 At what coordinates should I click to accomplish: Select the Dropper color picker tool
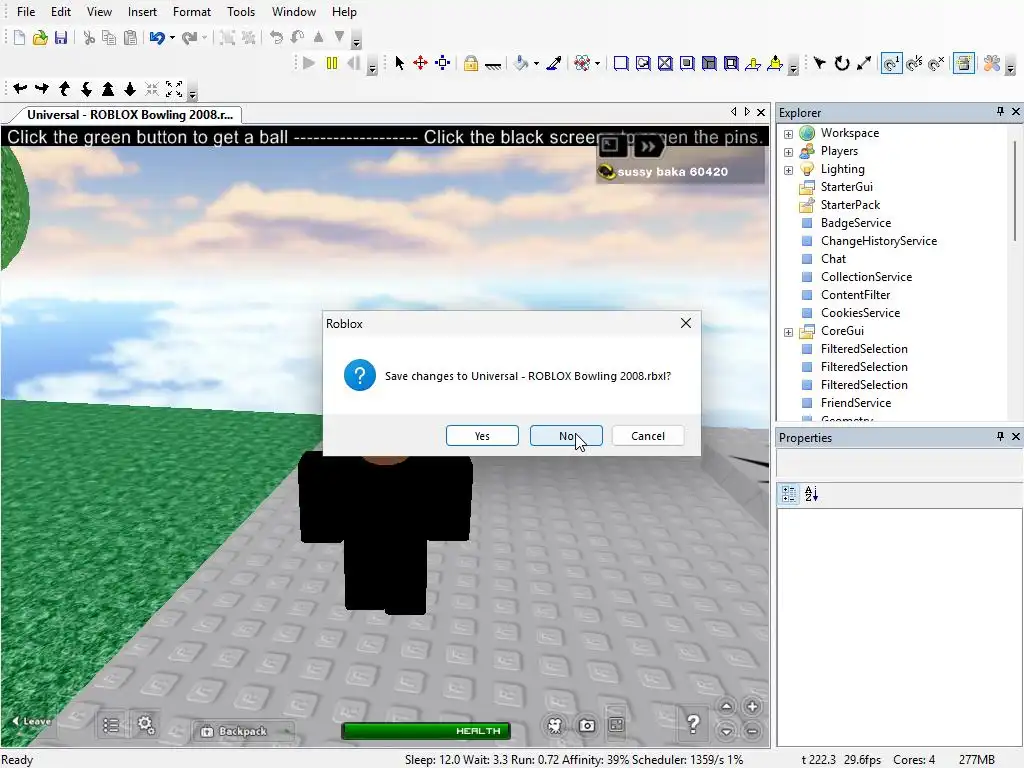pyautogui.click(x=554, y=63)
